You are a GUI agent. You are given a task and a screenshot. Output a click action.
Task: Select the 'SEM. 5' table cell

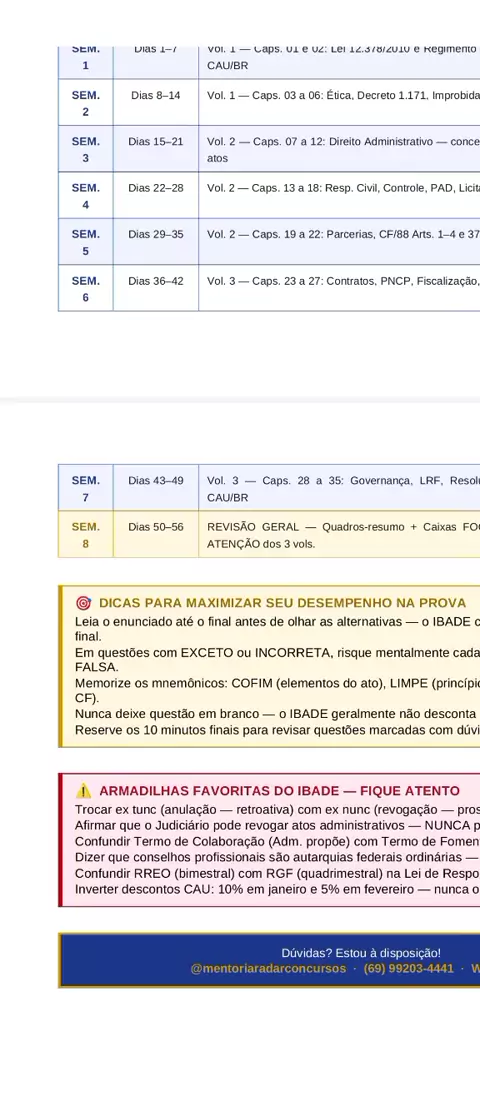(85, 243)
